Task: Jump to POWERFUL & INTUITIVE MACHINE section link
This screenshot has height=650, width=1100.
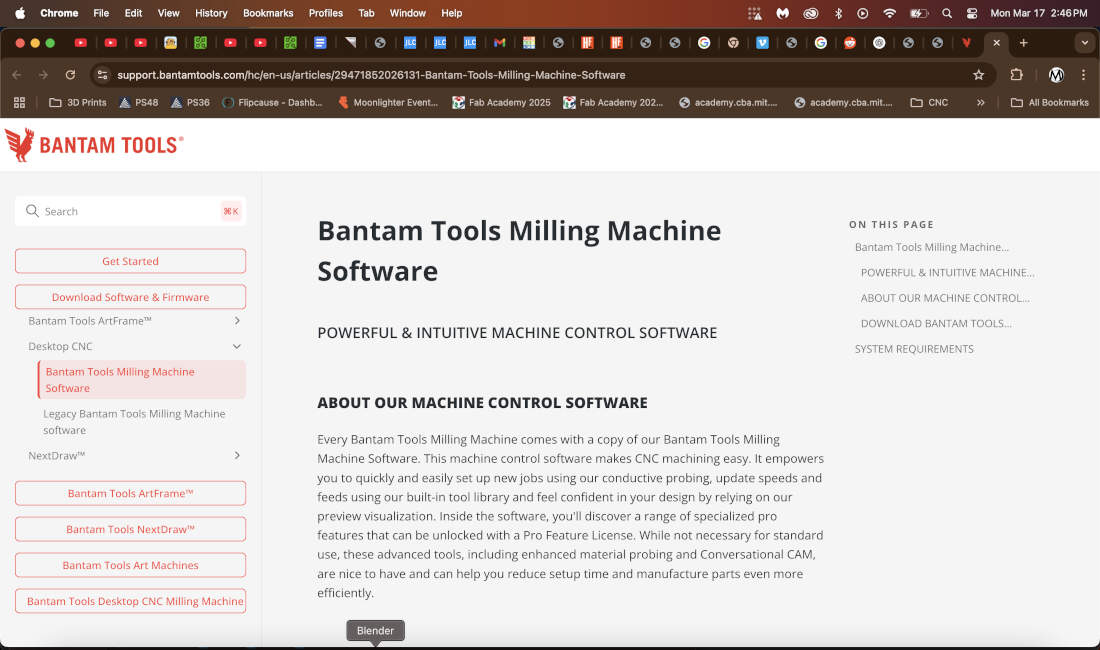Action: pos(947,273)
